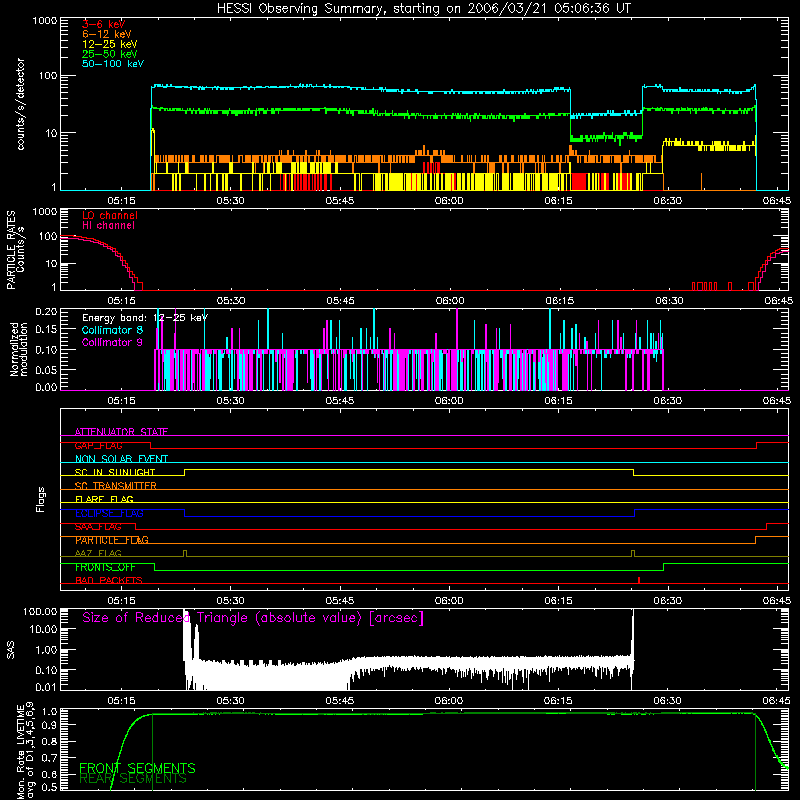The width and height of the screenshot is (800, 800).
Task: Click the vertical Flags axis label
Action: (41, 499)
